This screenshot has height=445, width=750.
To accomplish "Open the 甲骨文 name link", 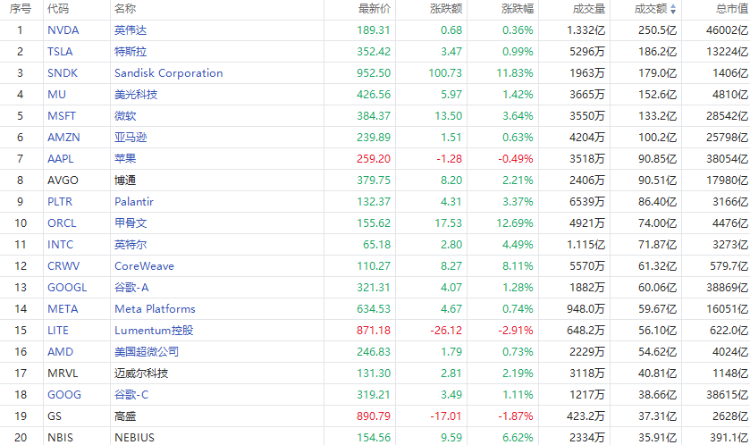I will [130, 223].
